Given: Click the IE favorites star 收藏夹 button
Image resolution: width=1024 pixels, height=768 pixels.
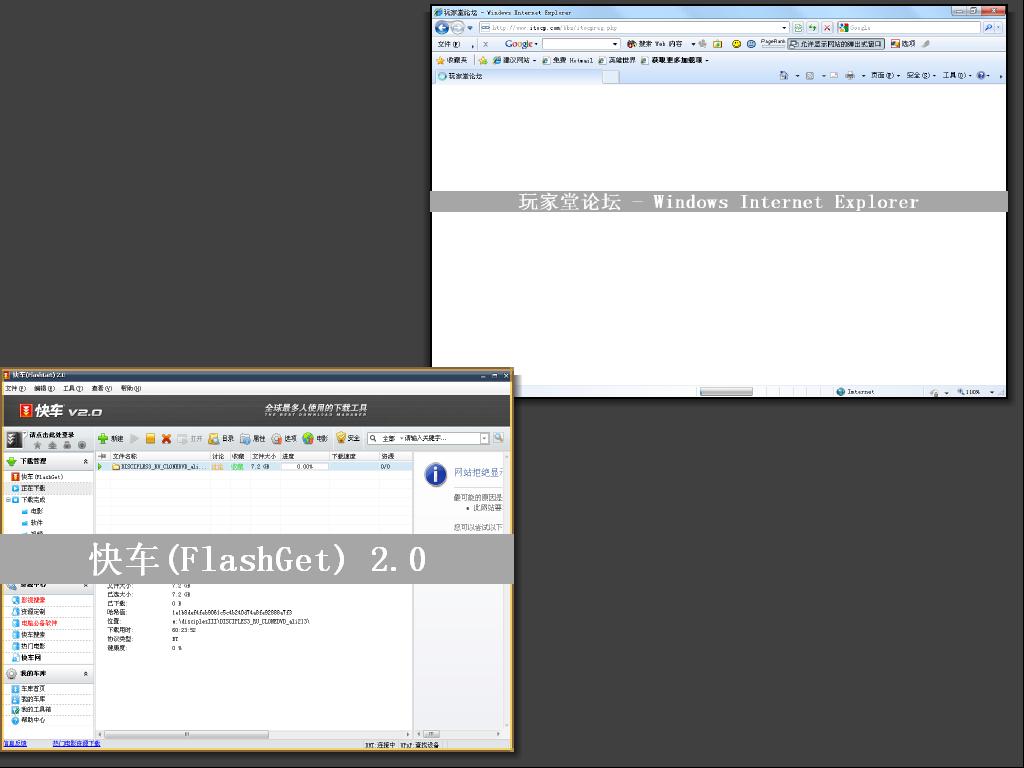Looking at the screenshot, I should [451, 60].
